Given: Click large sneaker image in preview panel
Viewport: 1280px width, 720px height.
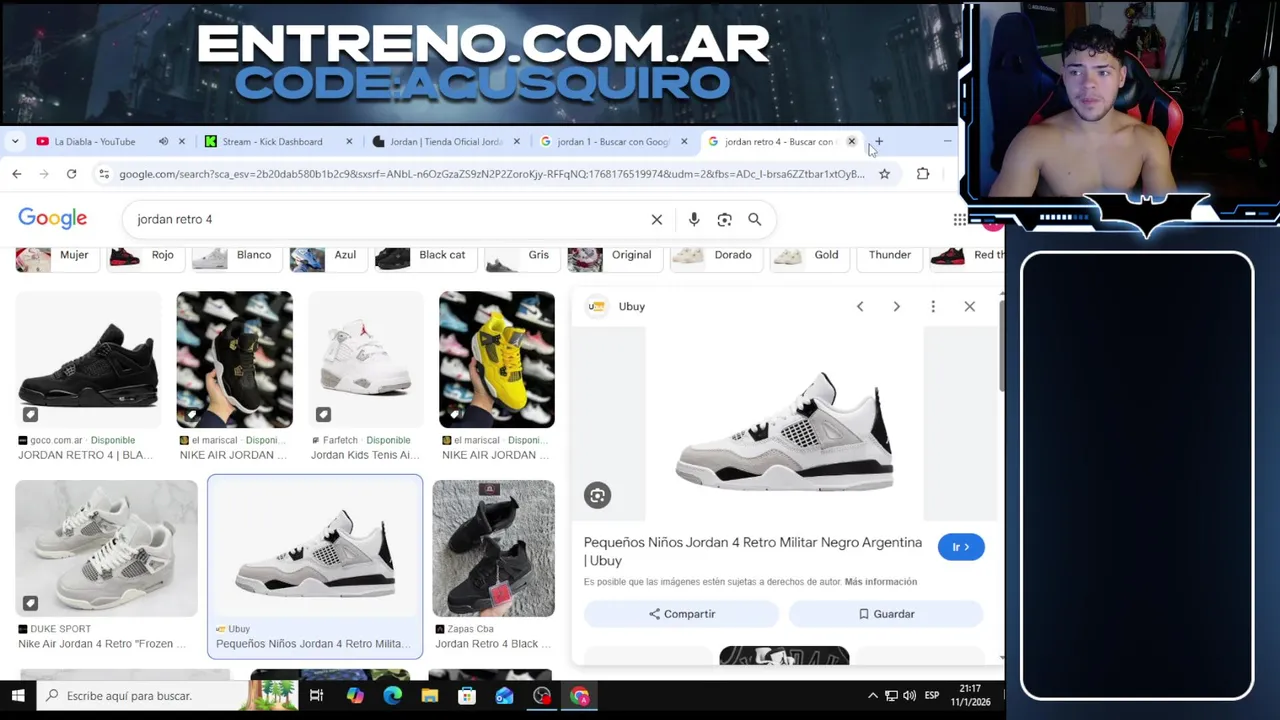Looking at the screenshot, I should click(784, 424).
